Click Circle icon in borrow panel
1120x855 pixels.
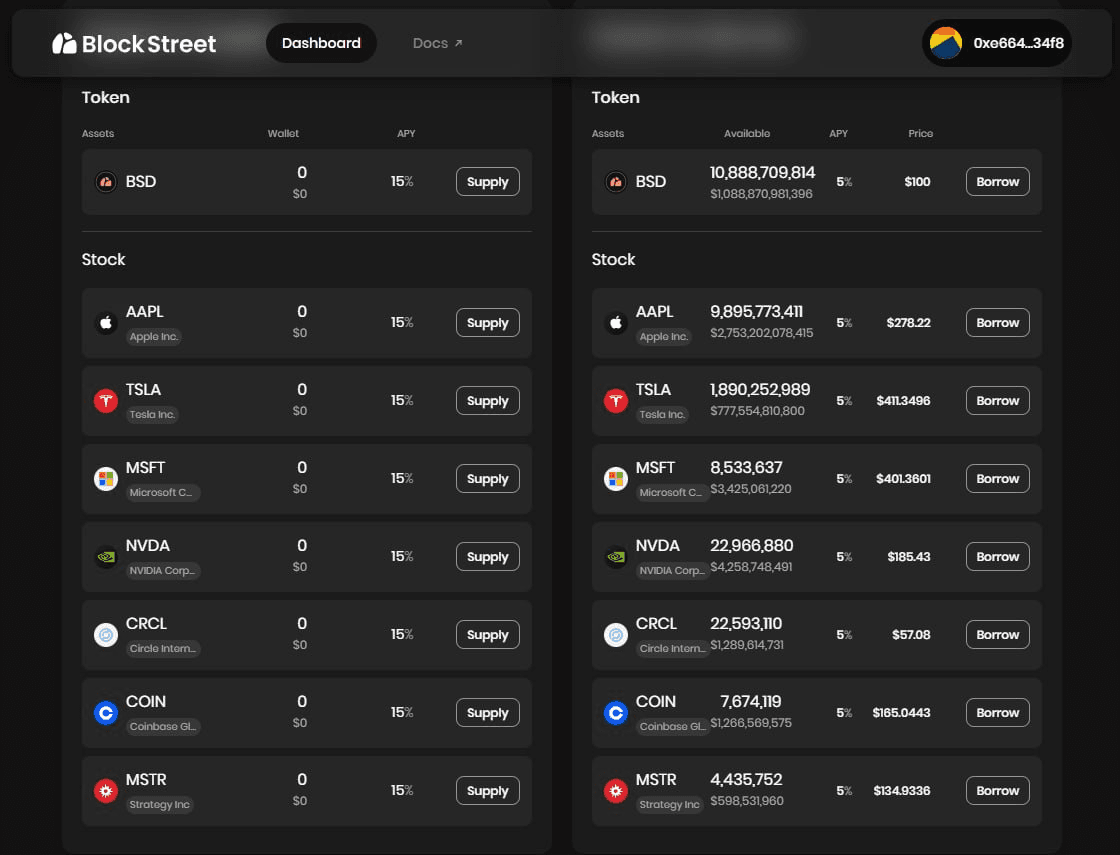(x=616, y=634)
